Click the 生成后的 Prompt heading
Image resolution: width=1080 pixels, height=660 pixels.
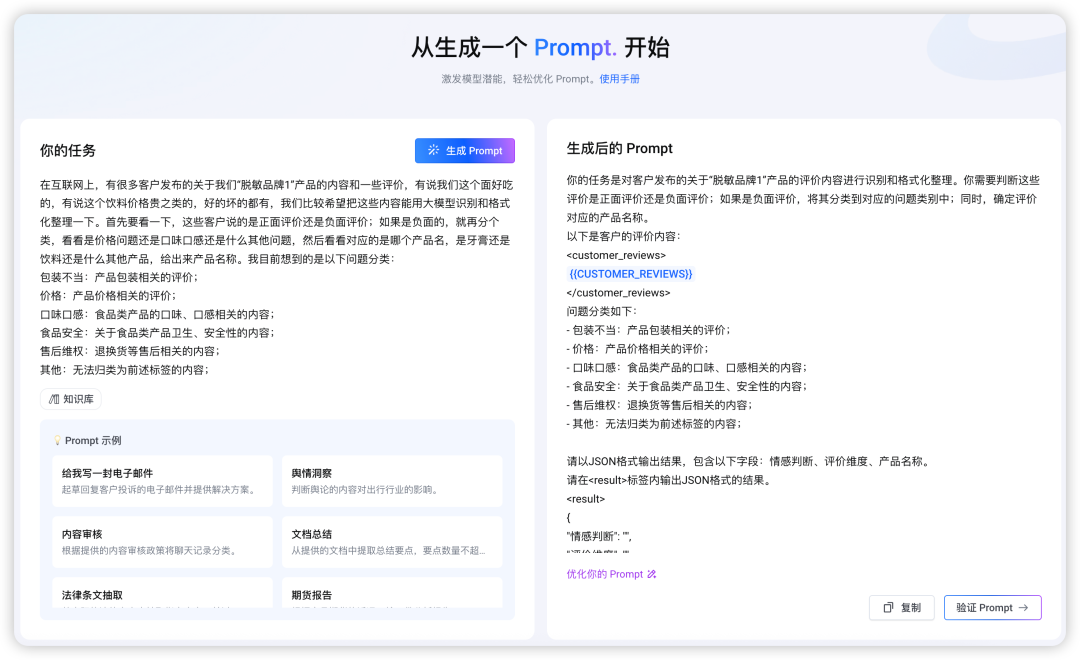pos(619,148)
